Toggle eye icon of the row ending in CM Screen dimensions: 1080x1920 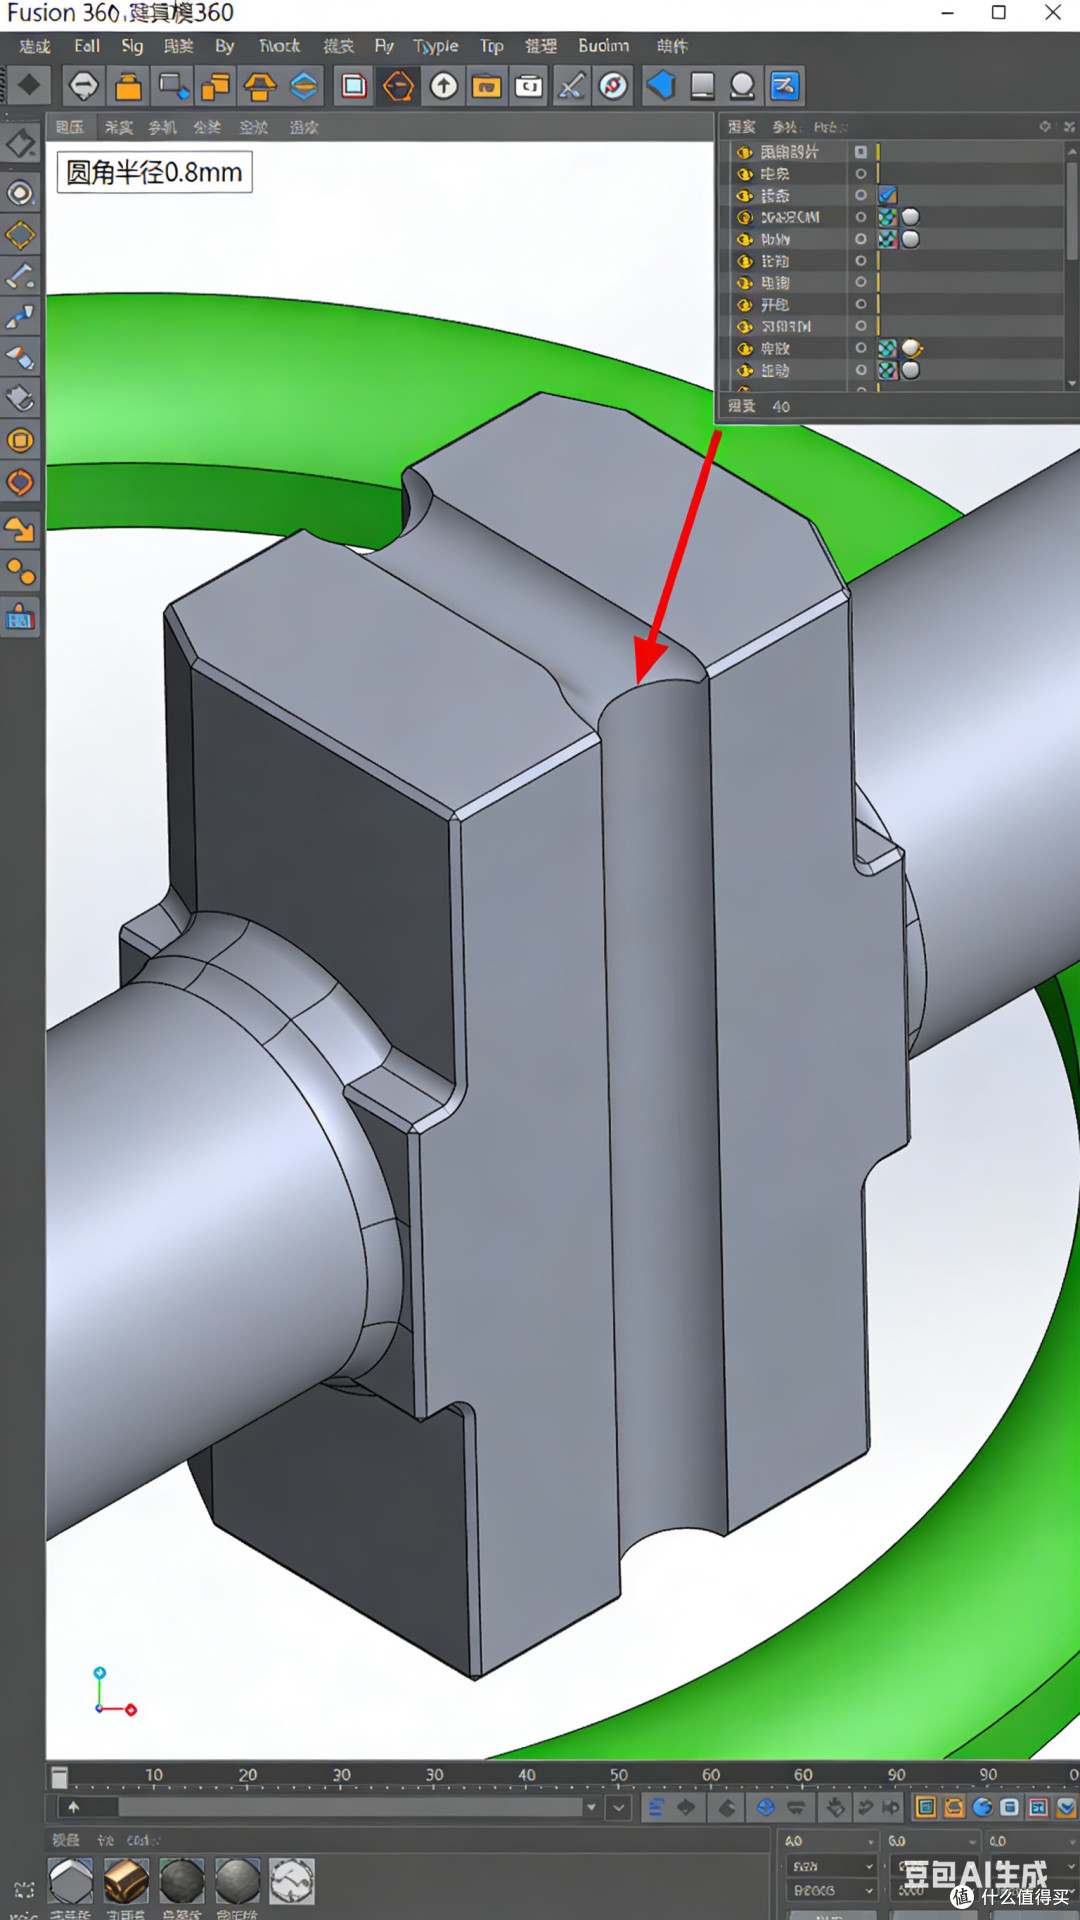tap(744, 217)
